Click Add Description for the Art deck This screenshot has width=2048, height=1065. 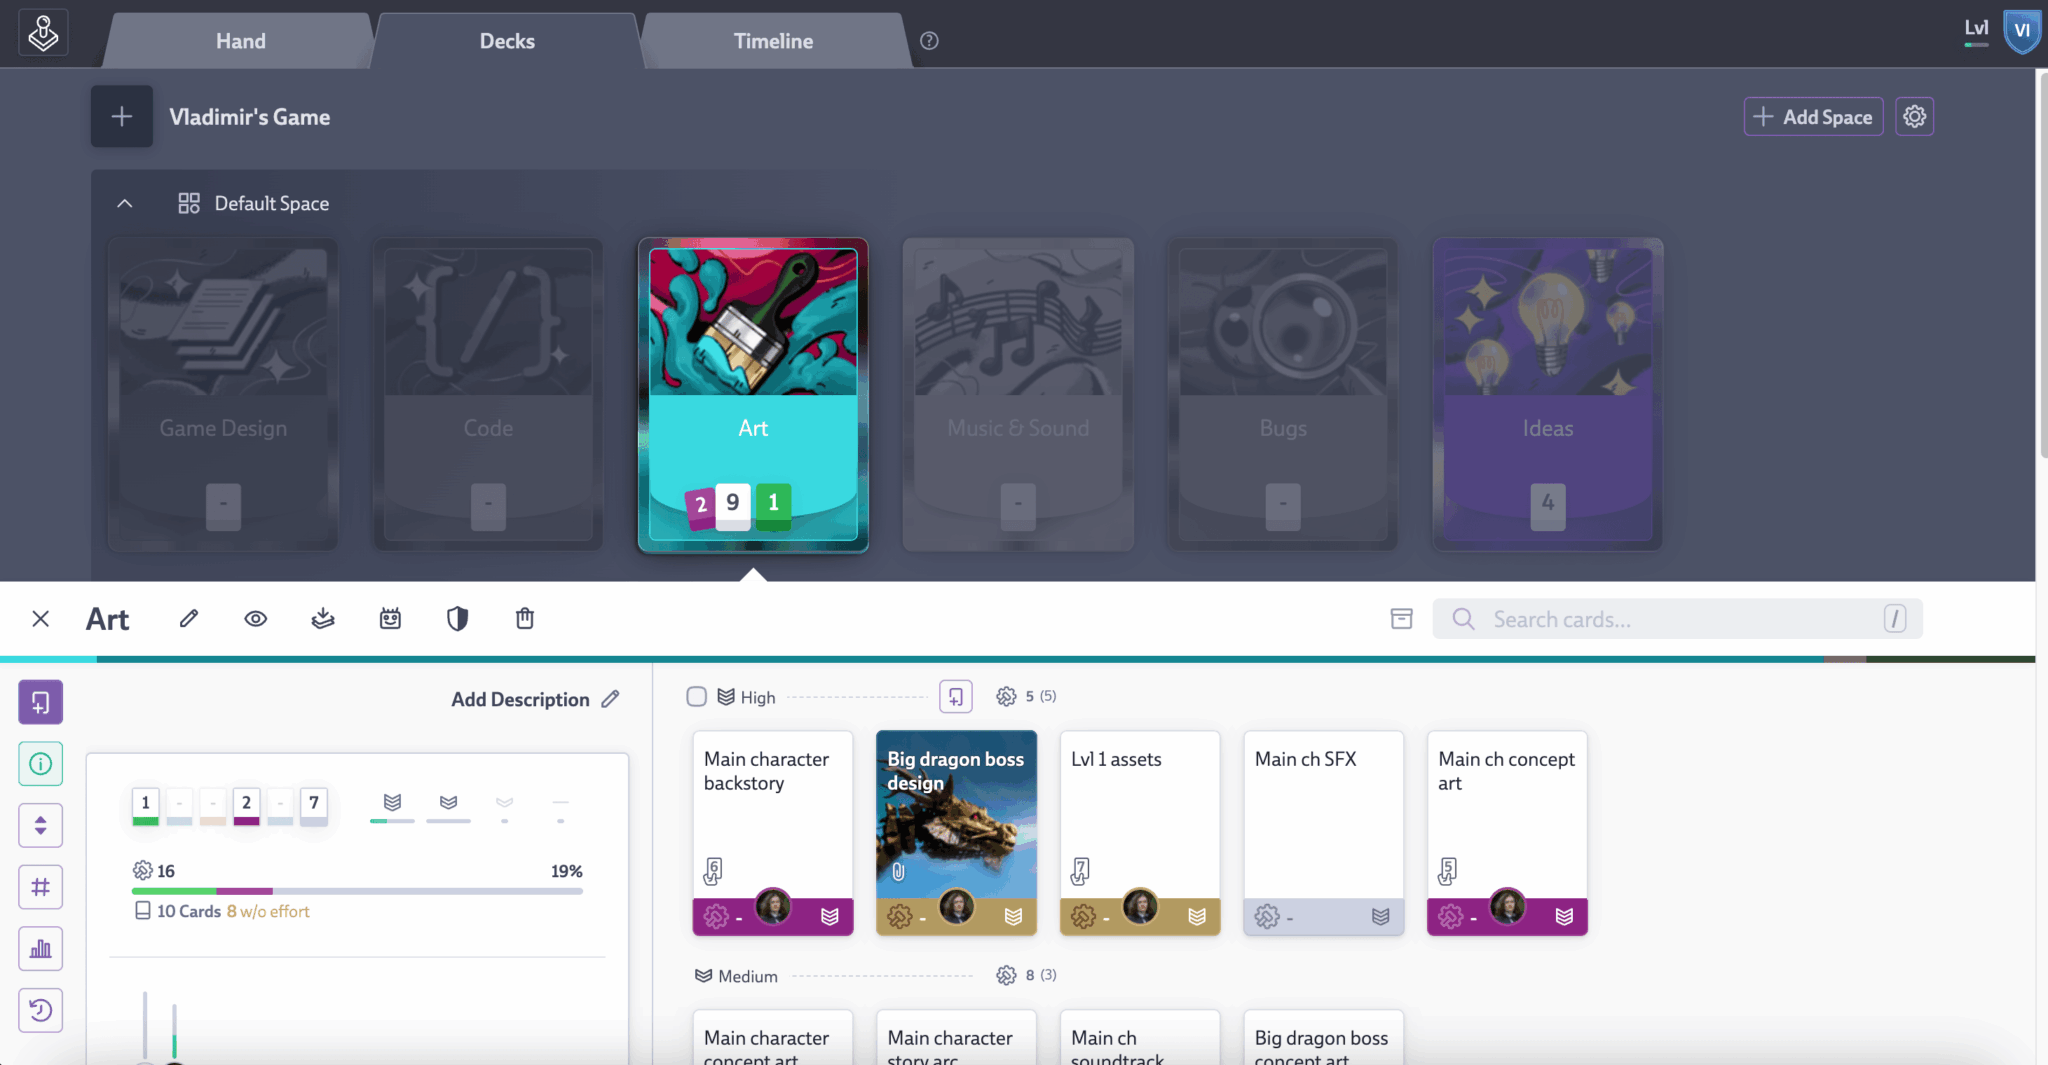[519, 699]
